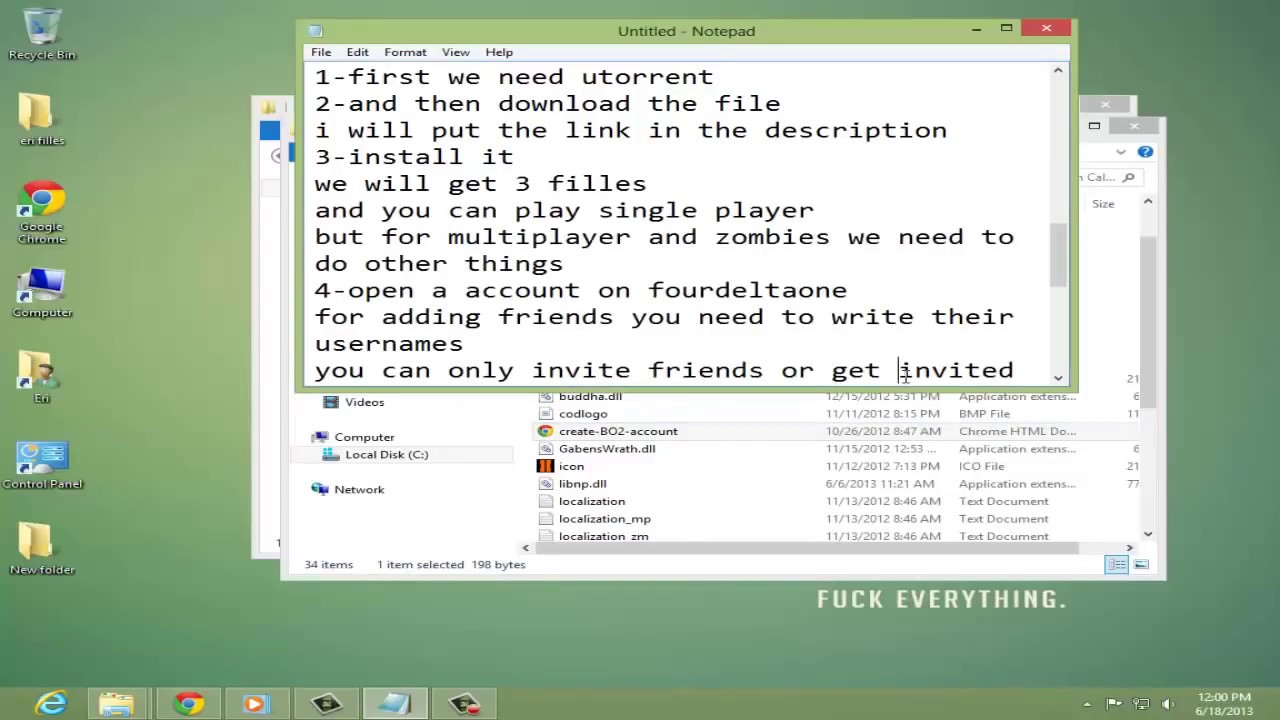Select the Computer desktop icon
The height and width of the screenshot is (720, 1280).
[42, 293]
